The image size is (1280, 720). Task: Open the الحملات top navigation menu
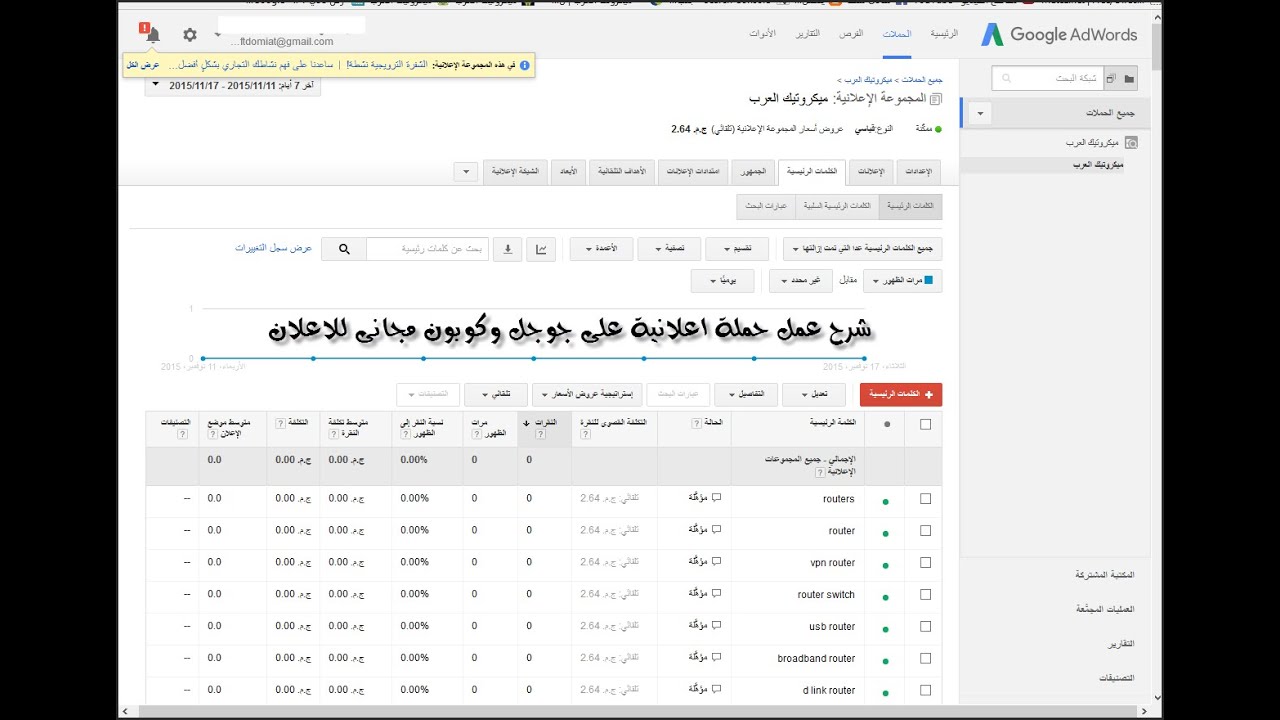897,34
